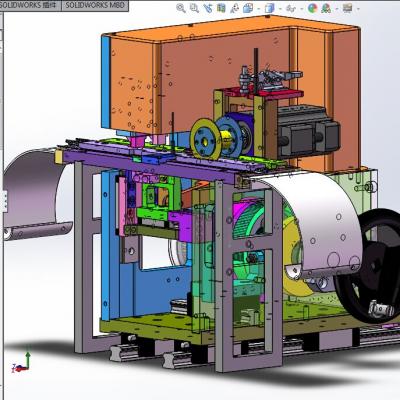Image resolution: width=400 pixels, height=400 pixels.
Task: Toggle the Section View tool
Action: (221, 8)
